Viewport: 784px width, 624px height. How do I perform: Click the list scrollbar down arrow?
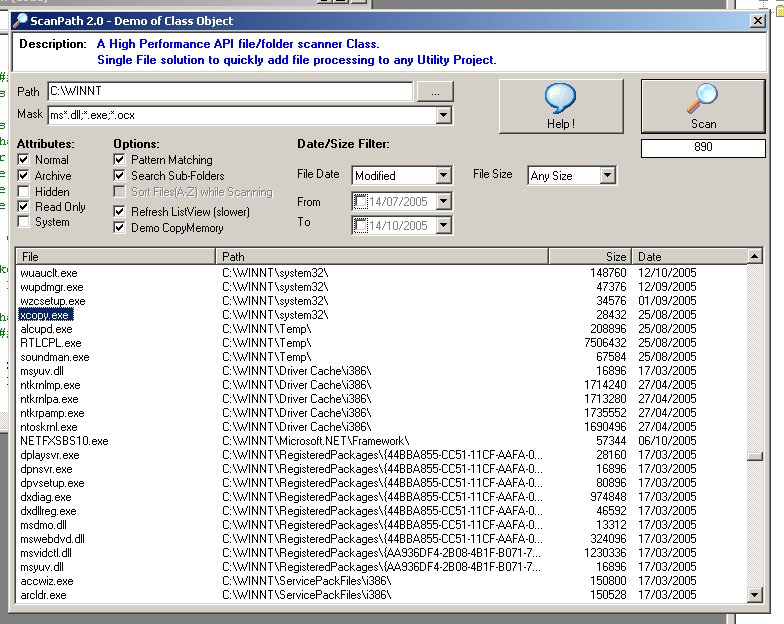(755, 596)
